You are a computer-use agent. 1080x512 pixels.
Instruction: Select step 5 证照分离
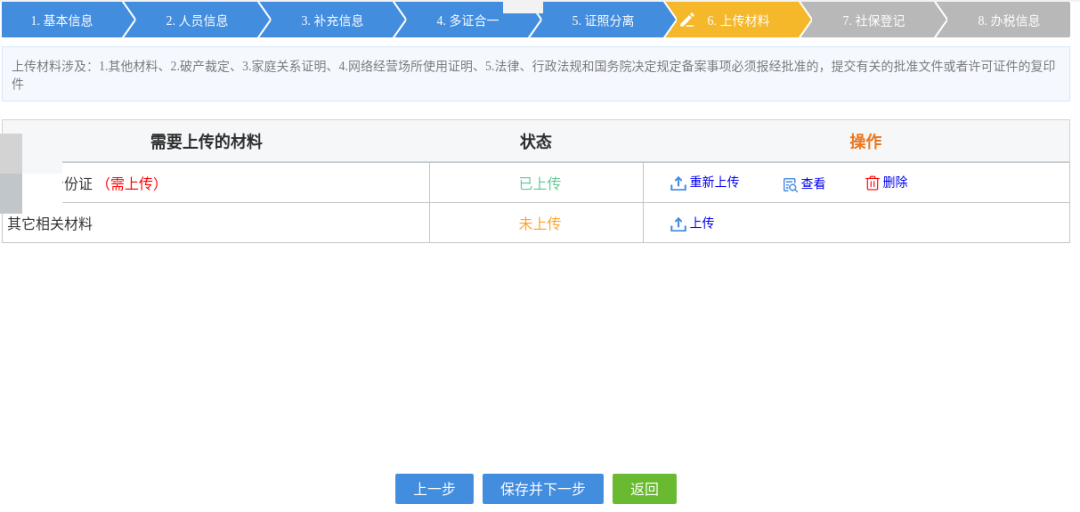click(602, 21)
